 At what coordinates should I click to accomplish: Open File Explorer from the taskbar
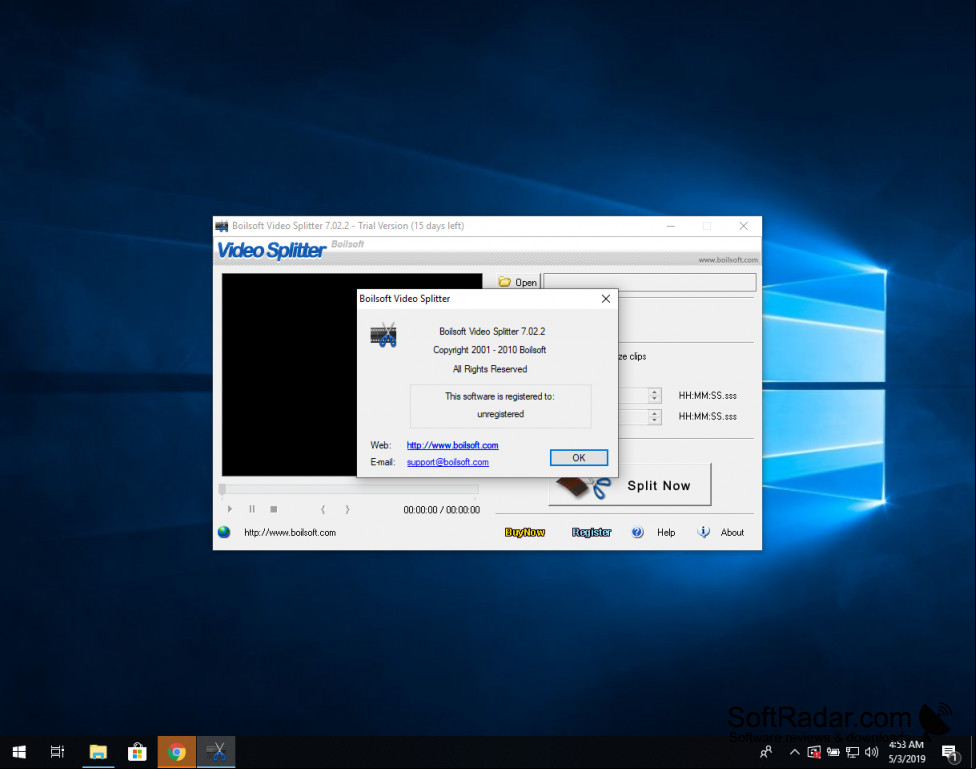[x=98, y=752]
